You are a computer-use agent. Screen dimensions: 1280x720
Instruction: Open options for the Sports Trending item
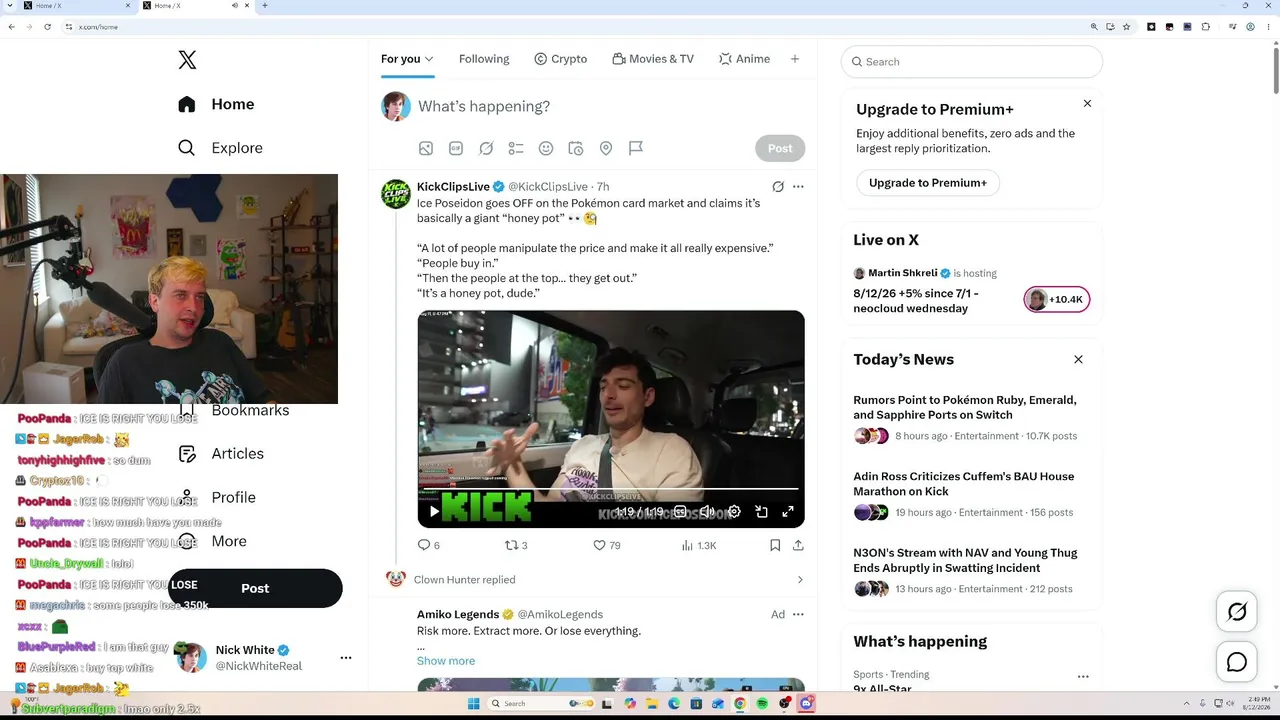pos(1083,677)
